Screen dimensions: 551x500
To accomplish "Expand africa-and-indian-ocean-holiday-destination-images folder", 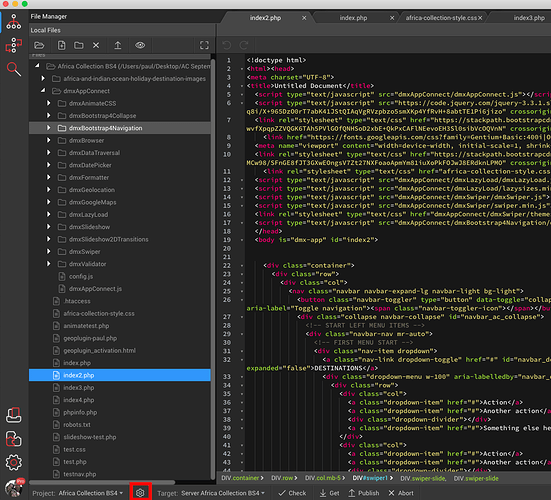I will pyautogui.click(x=43, y=78).
